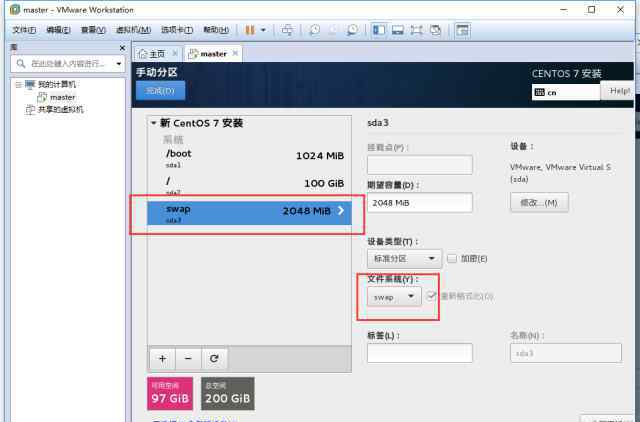Click the 期望容量 field showing 2048 MiB
The height and width of the screenshot is (422, 640).
point(420,202)
